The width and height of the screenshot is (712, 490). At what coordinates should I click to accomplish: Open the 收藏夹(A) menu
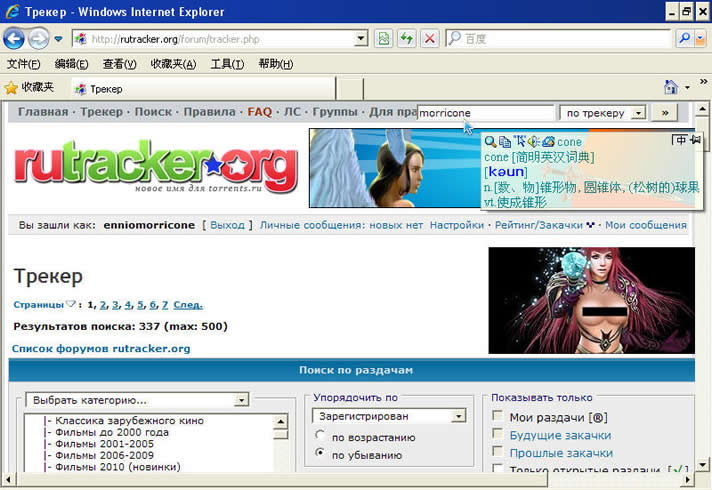tap(173, 64)
